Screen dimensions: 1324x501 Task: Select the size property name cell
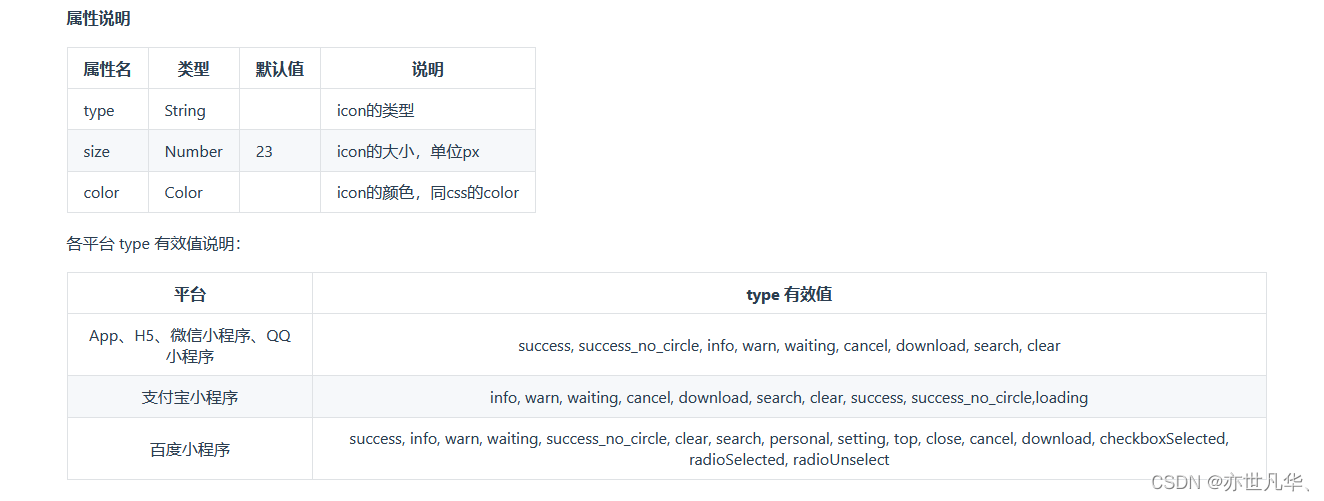[x=97, y=152]
